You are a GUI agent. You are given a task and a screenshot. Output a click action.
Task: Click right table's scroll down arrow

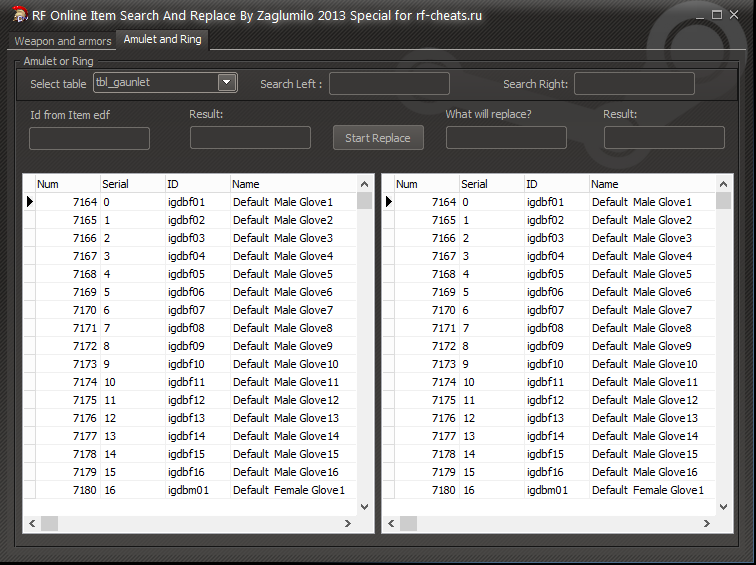(x=723, y=507)
